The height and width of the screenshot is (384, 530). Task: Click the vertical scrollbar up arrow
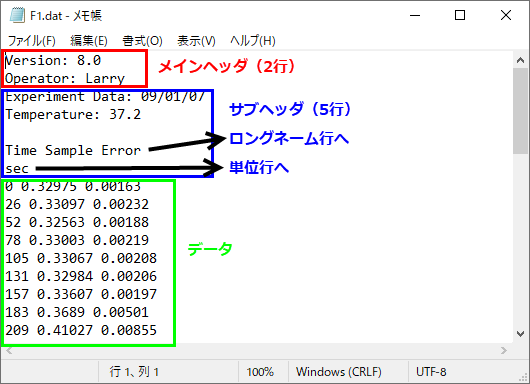pyautogui.click(x=521, y=60)
